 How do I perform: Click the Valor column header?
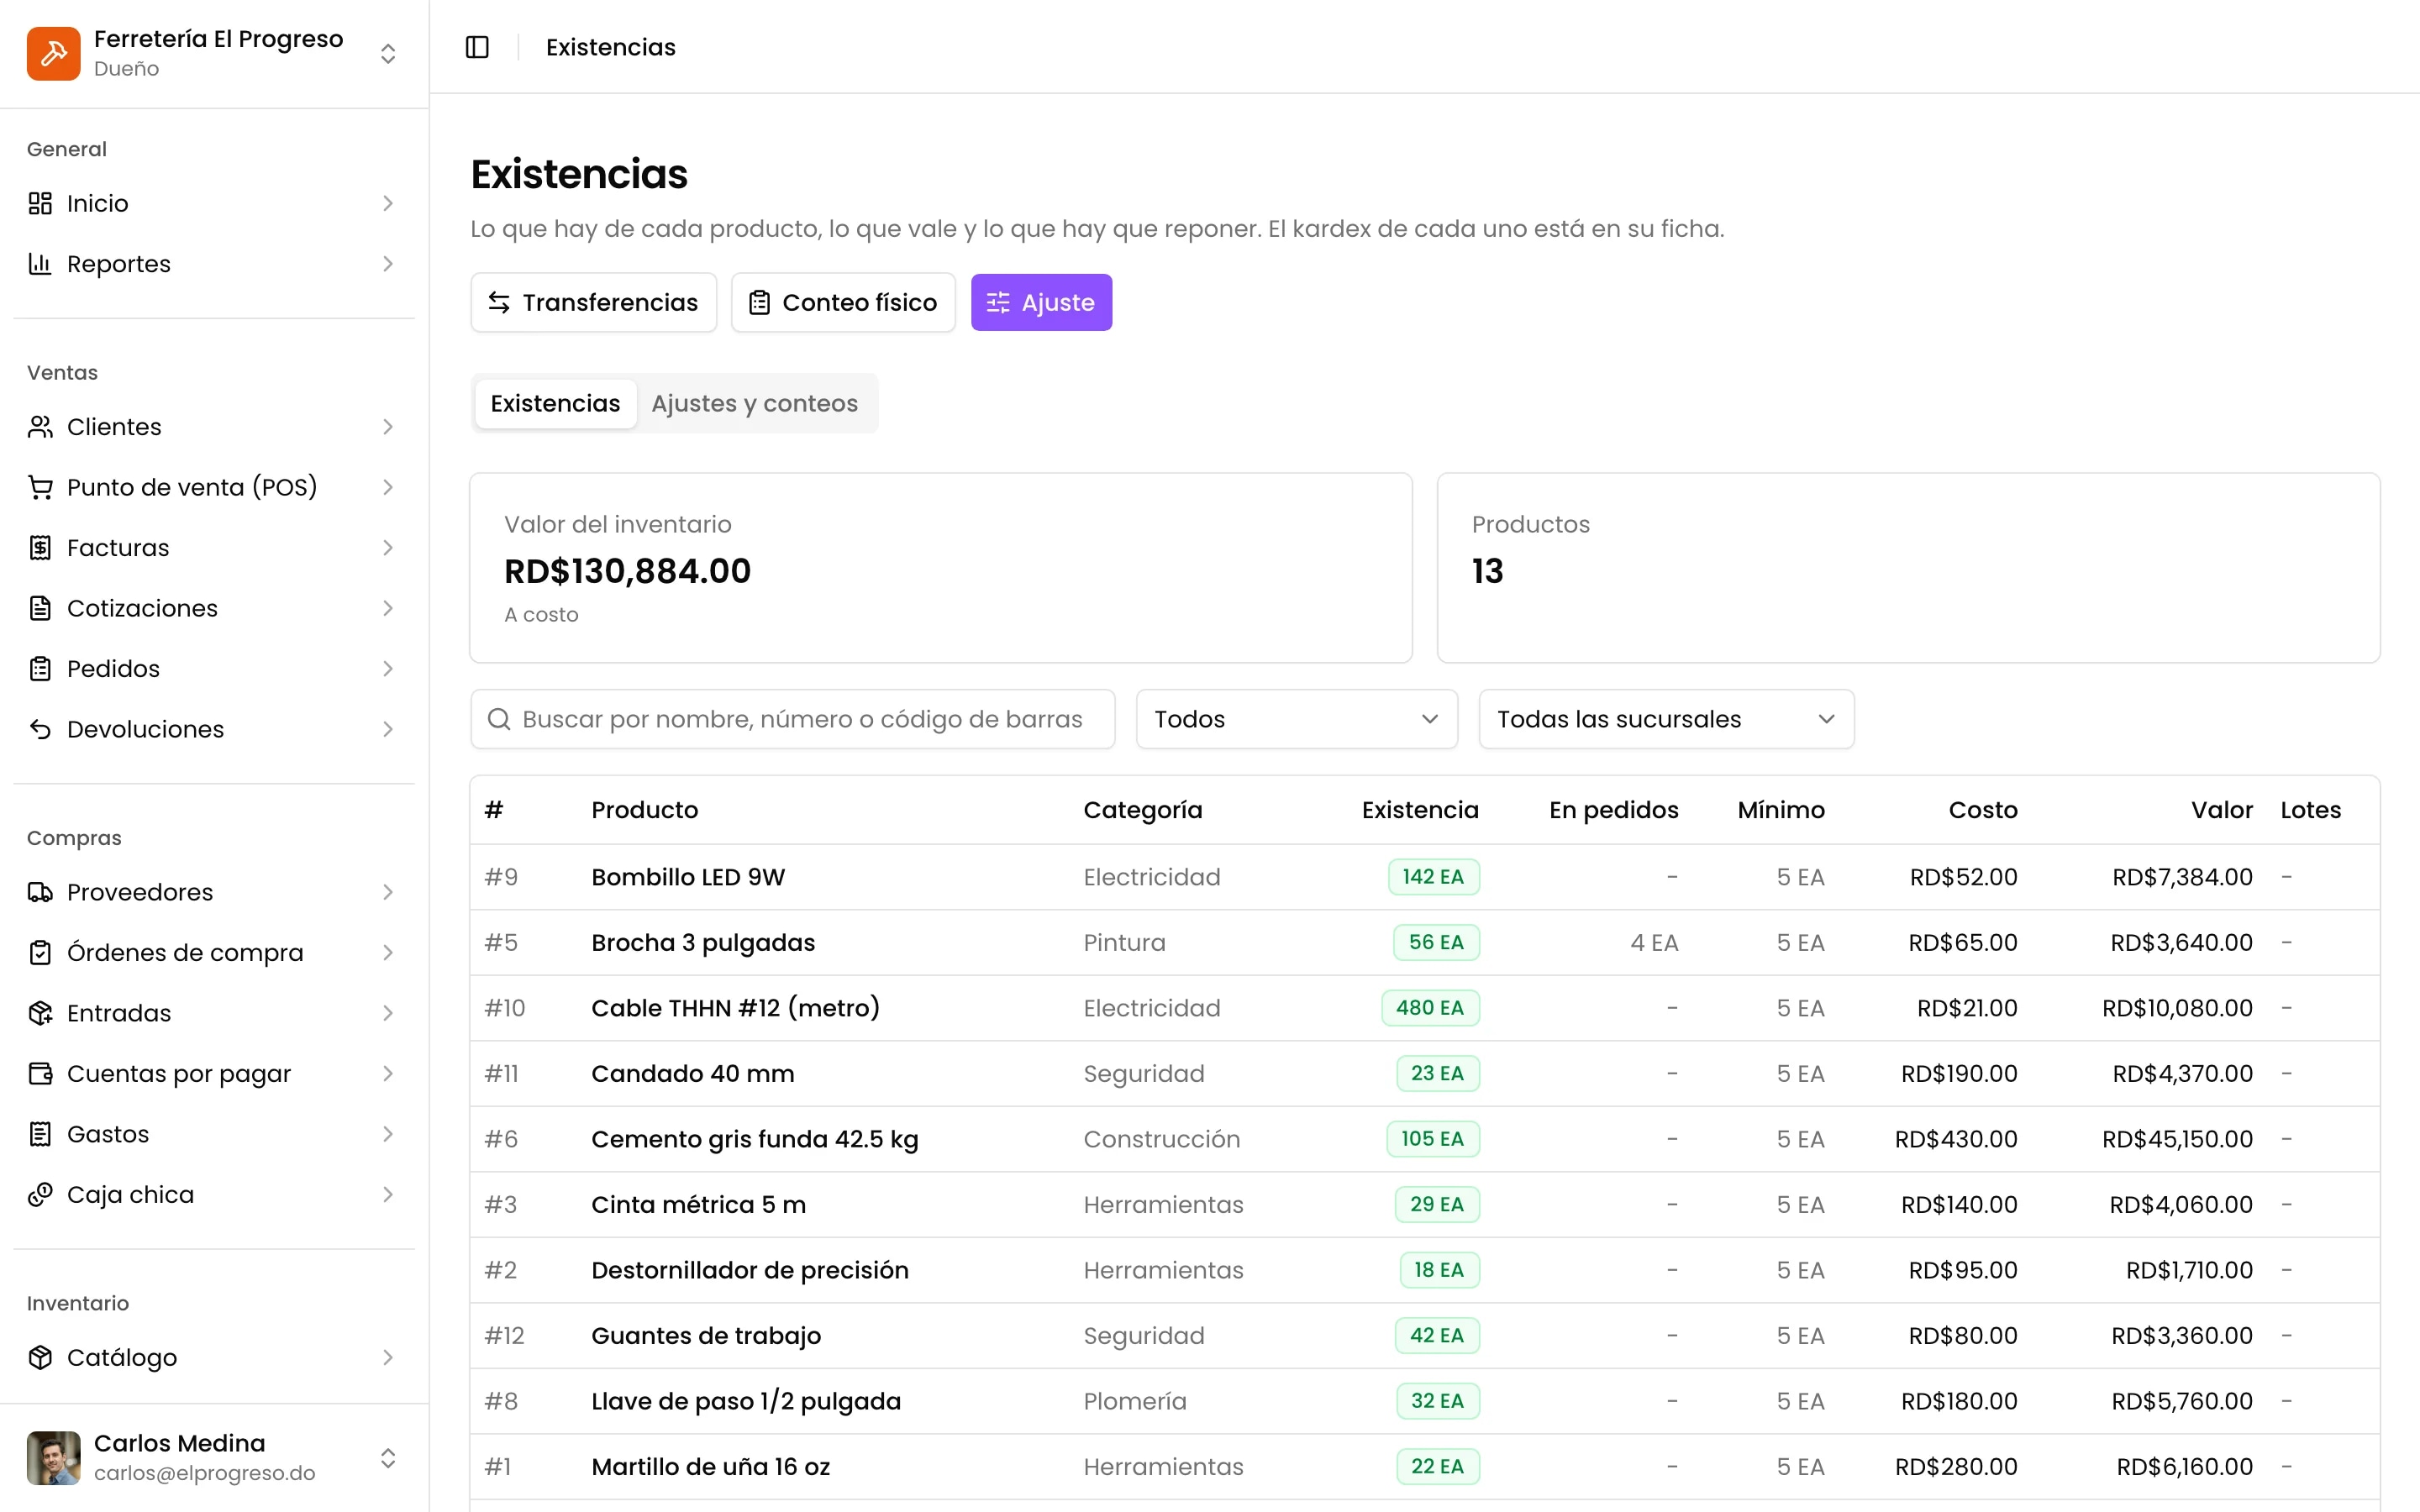tap(2221, 810)
